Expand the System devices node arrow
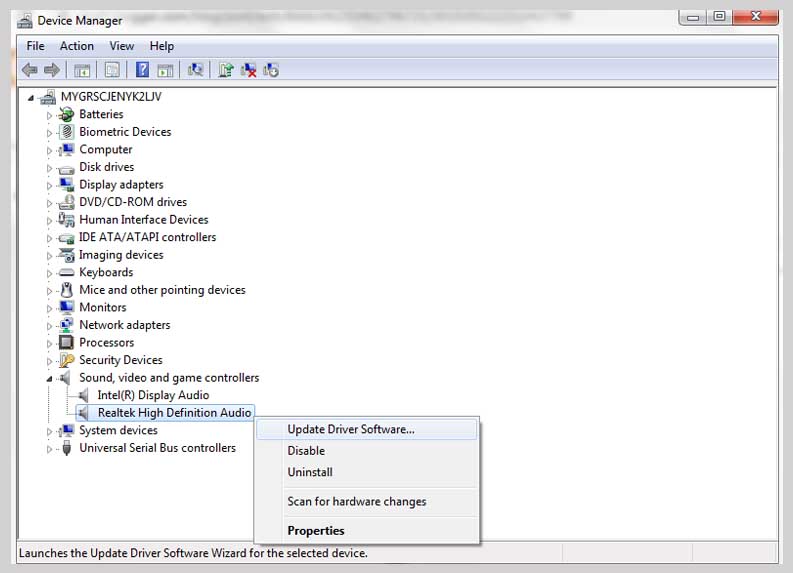 click(x=49, y=431)
